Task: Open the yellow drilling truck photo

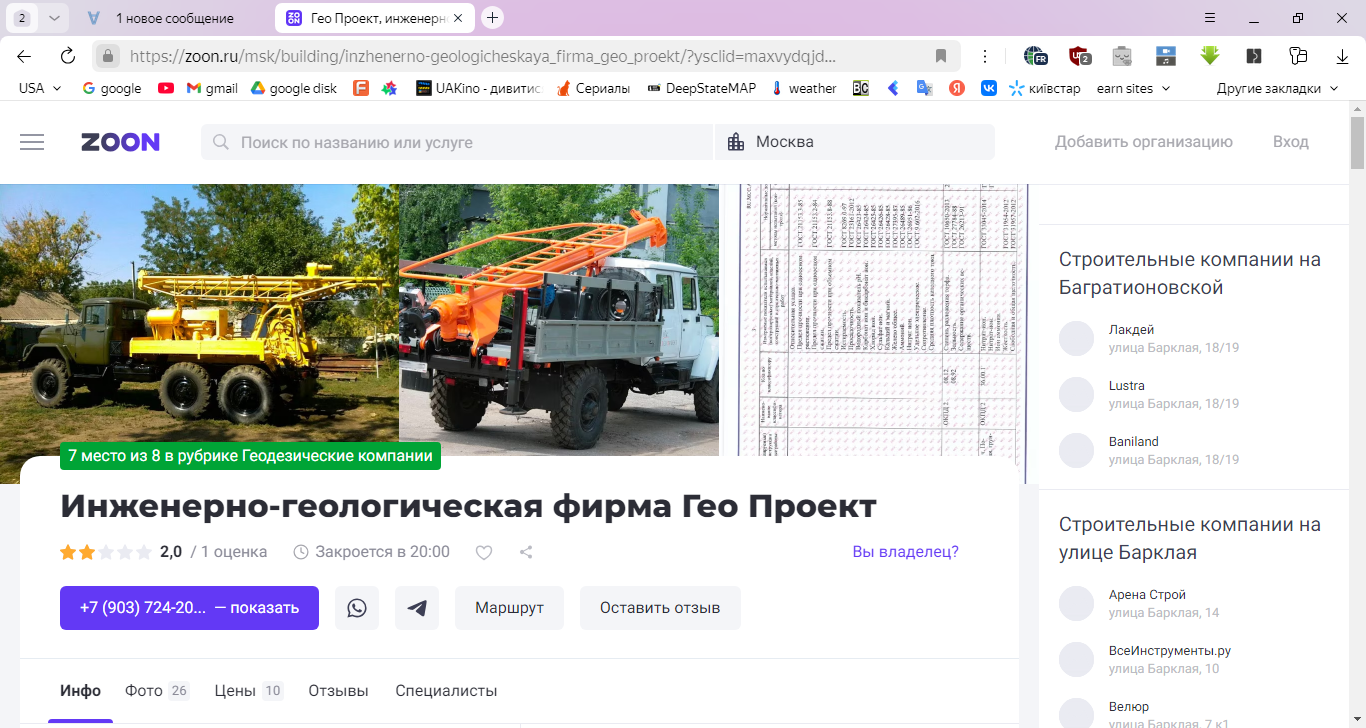Action: 199,320
